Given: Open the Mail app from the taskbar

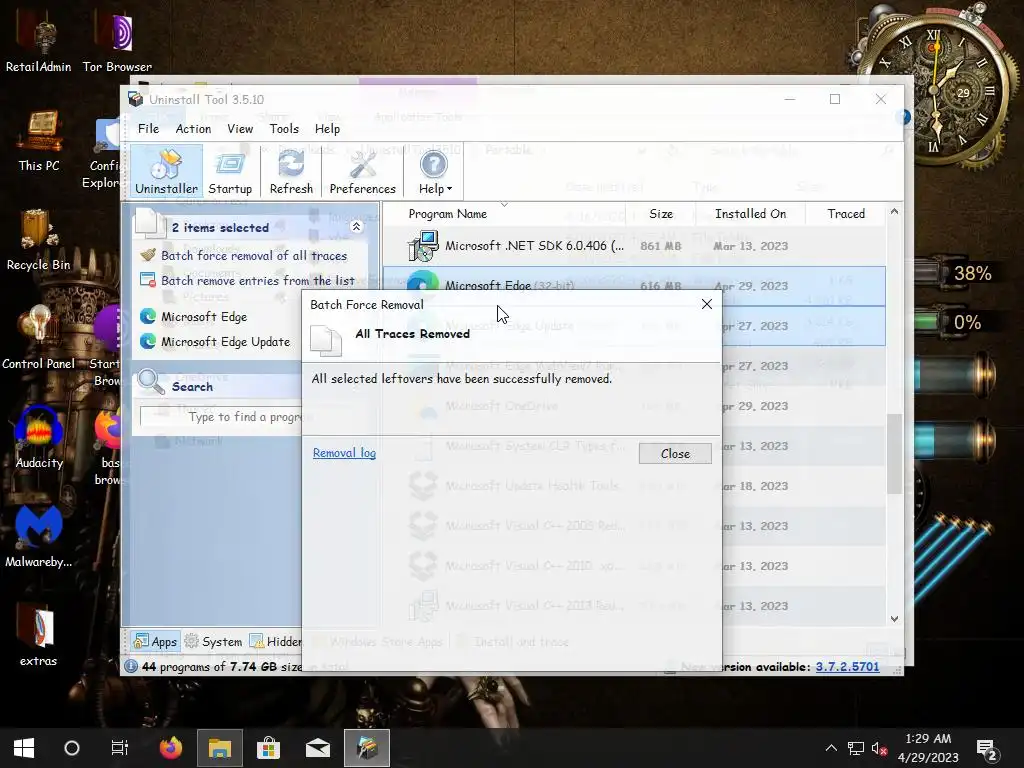Looking at the screenshot, I should 317,748.
